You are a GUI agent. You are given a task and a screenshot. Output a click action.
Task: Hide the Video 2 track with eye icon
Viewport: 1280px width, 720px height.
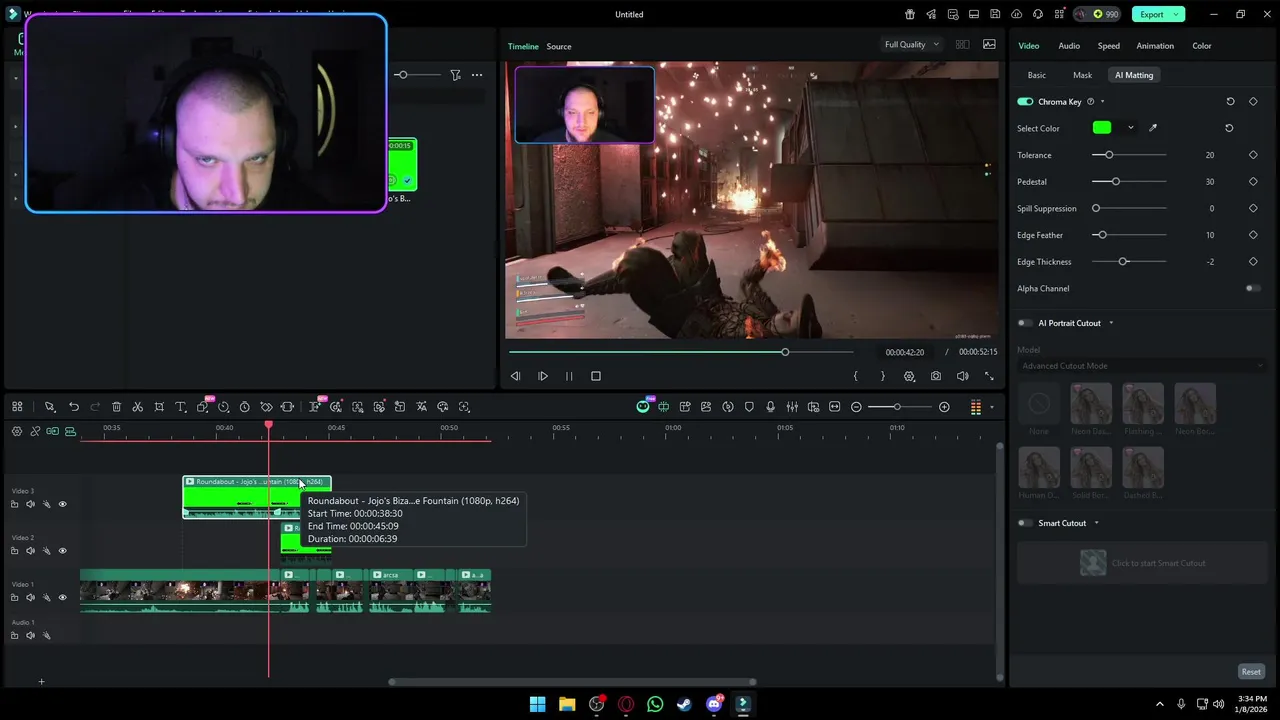pyautogui.click(x=62, y=551)
